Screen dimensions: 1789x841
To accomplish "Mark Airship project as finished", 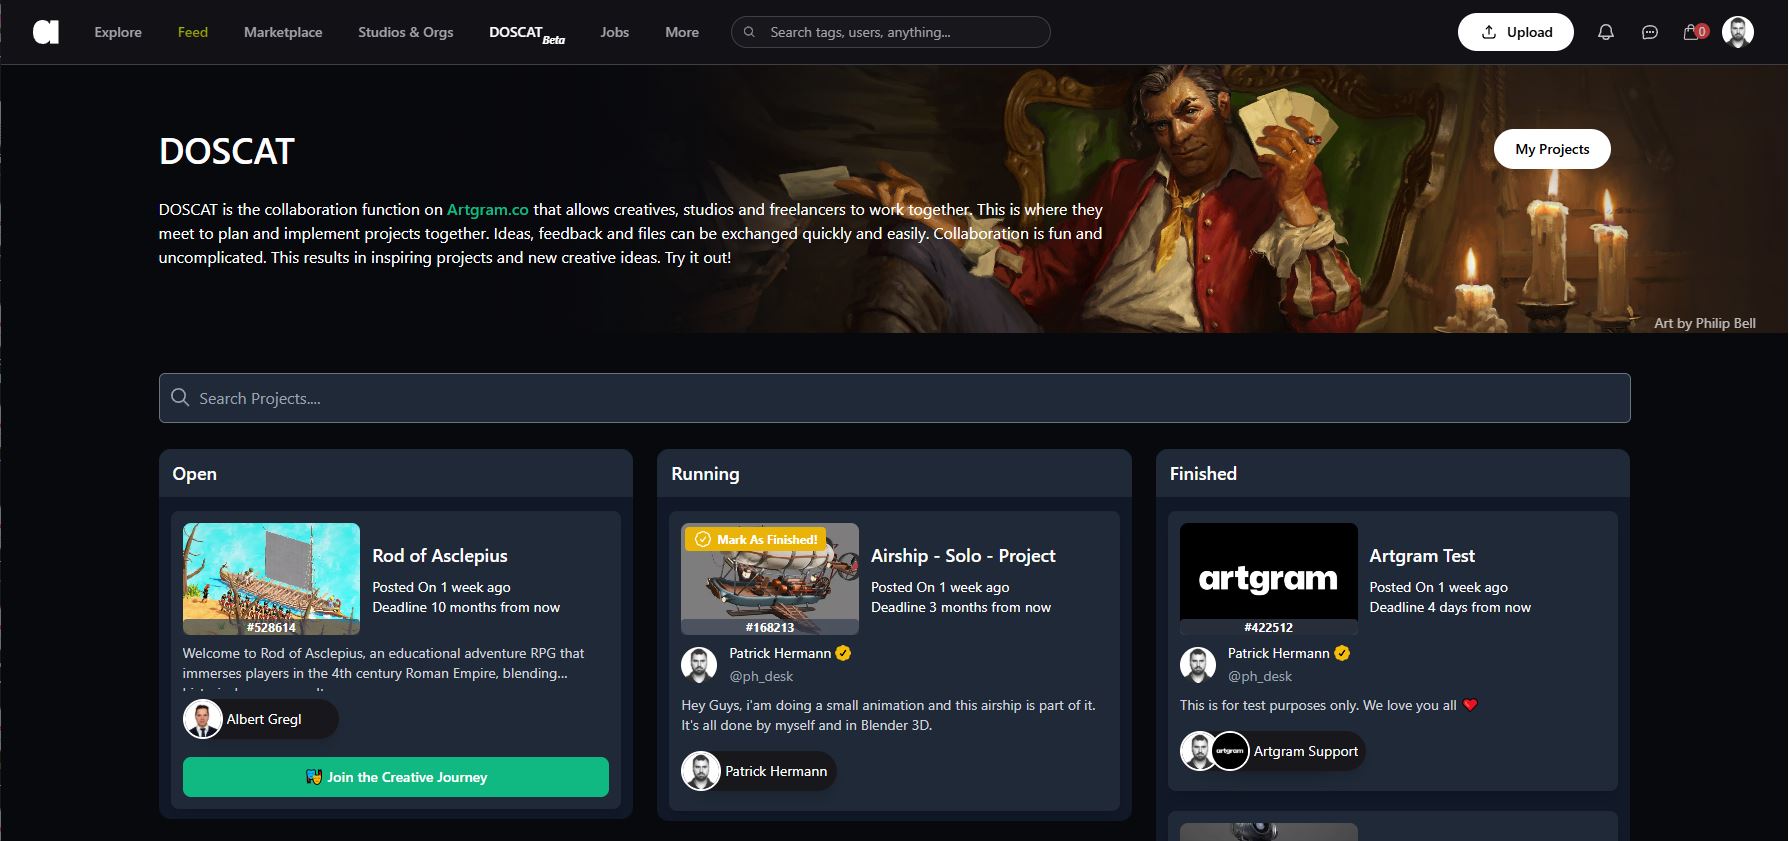I will (757, 539).
